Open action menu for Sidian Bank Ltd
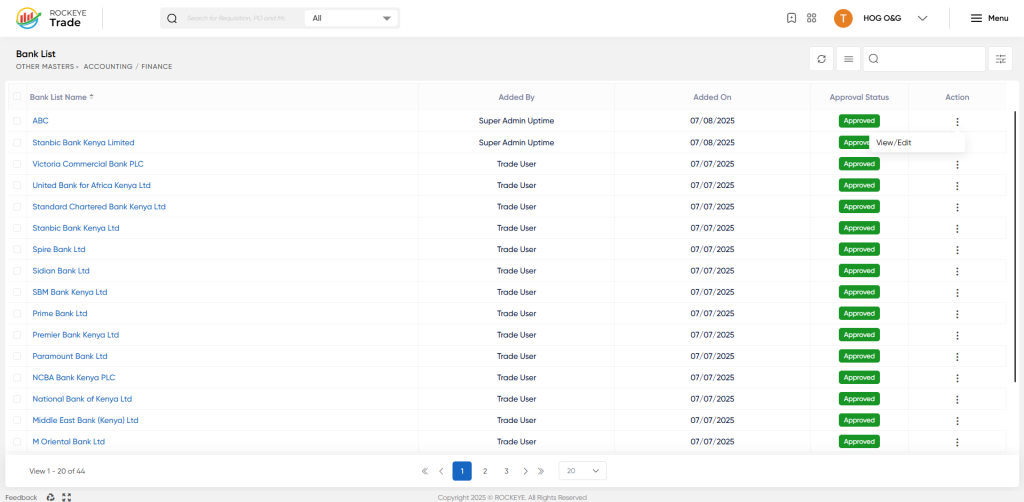The width and height of the screenshot is (1024, 502). click(957, 272)
